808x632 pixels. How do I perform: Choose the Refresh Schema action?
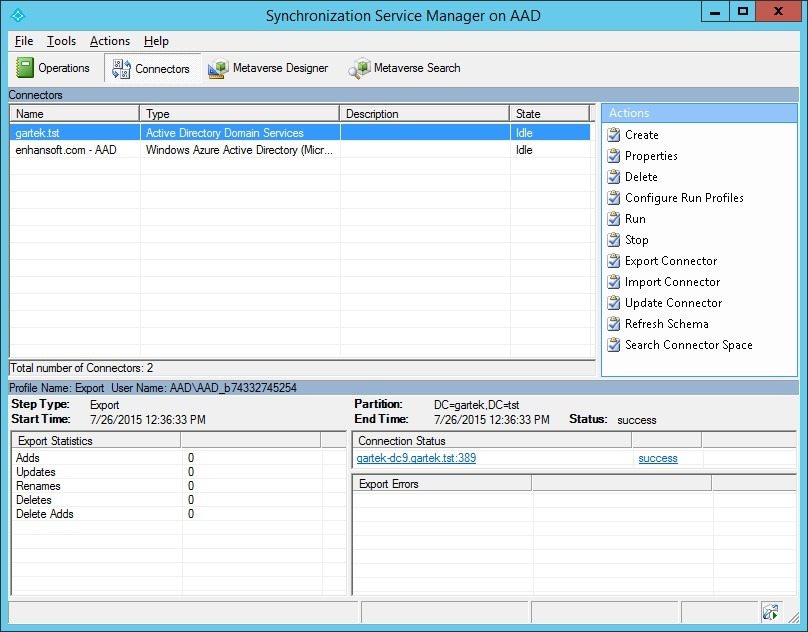coord(667,324)
